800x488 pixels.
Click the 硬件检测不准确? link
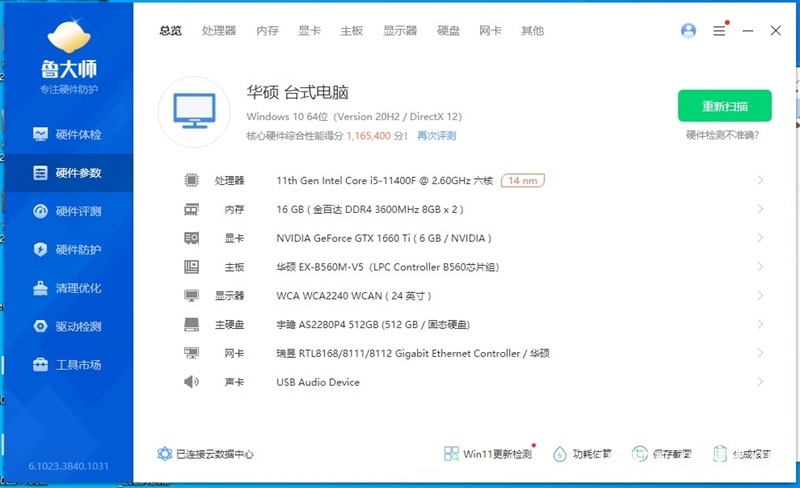[x=722, y=135]
